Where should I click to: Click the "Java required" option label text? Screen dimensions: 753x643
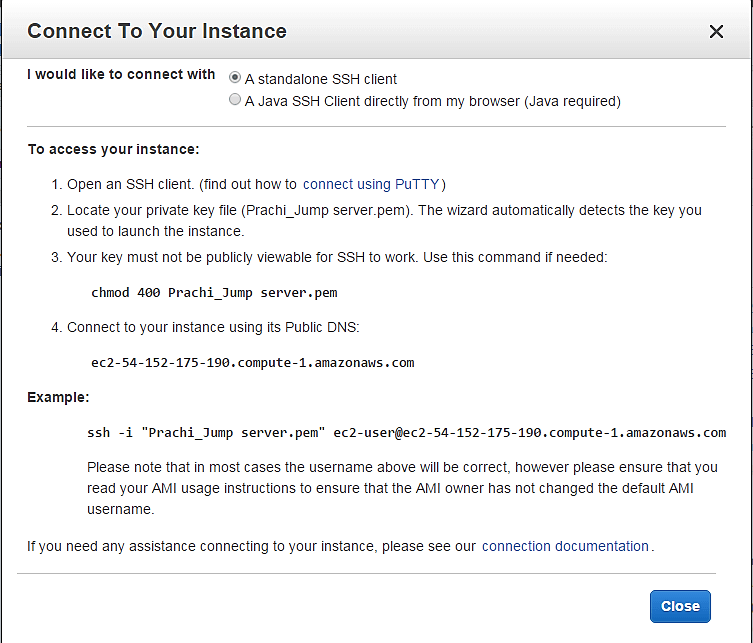coord(432,101)
